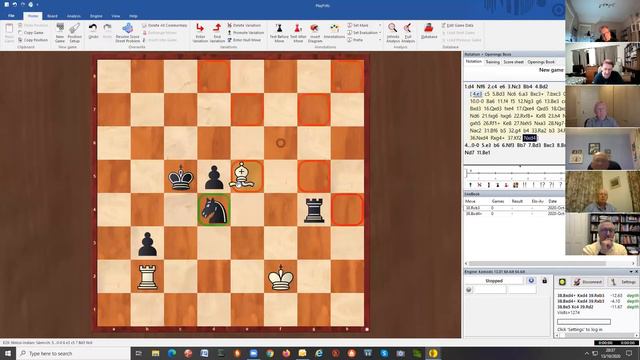
Task: Switch to the Score sheet tab
Action: tap(513, 62)
